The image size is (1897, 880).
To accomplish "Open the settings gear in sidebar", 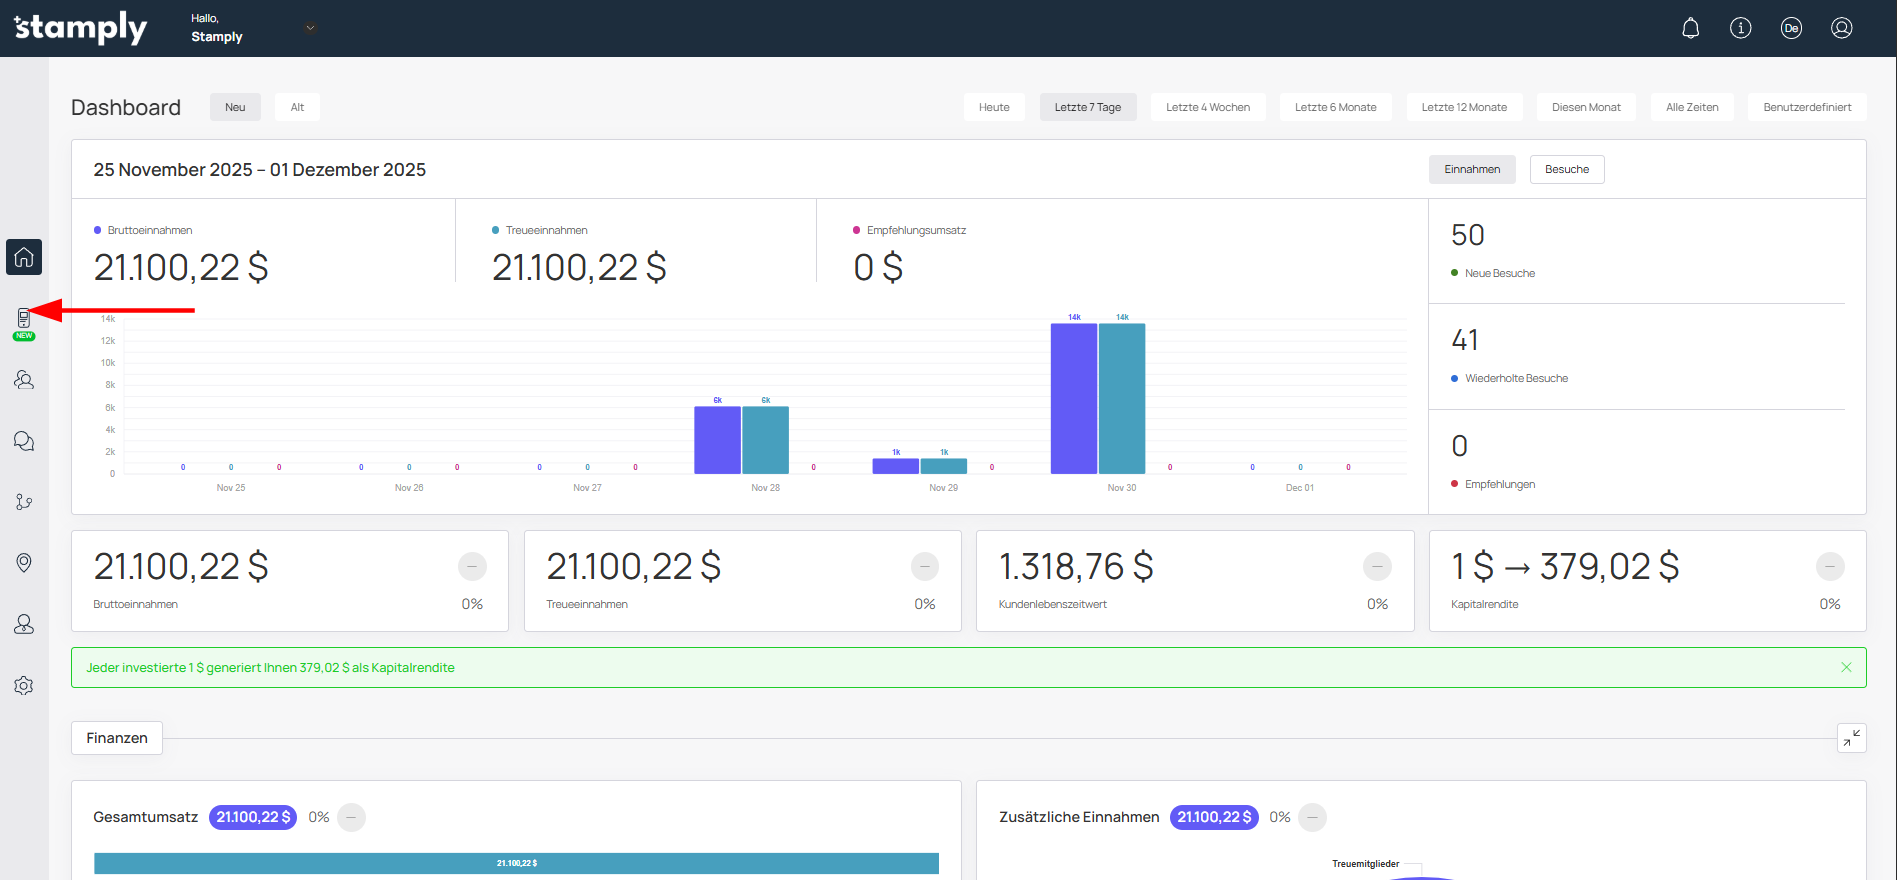I will click(24, 685).
